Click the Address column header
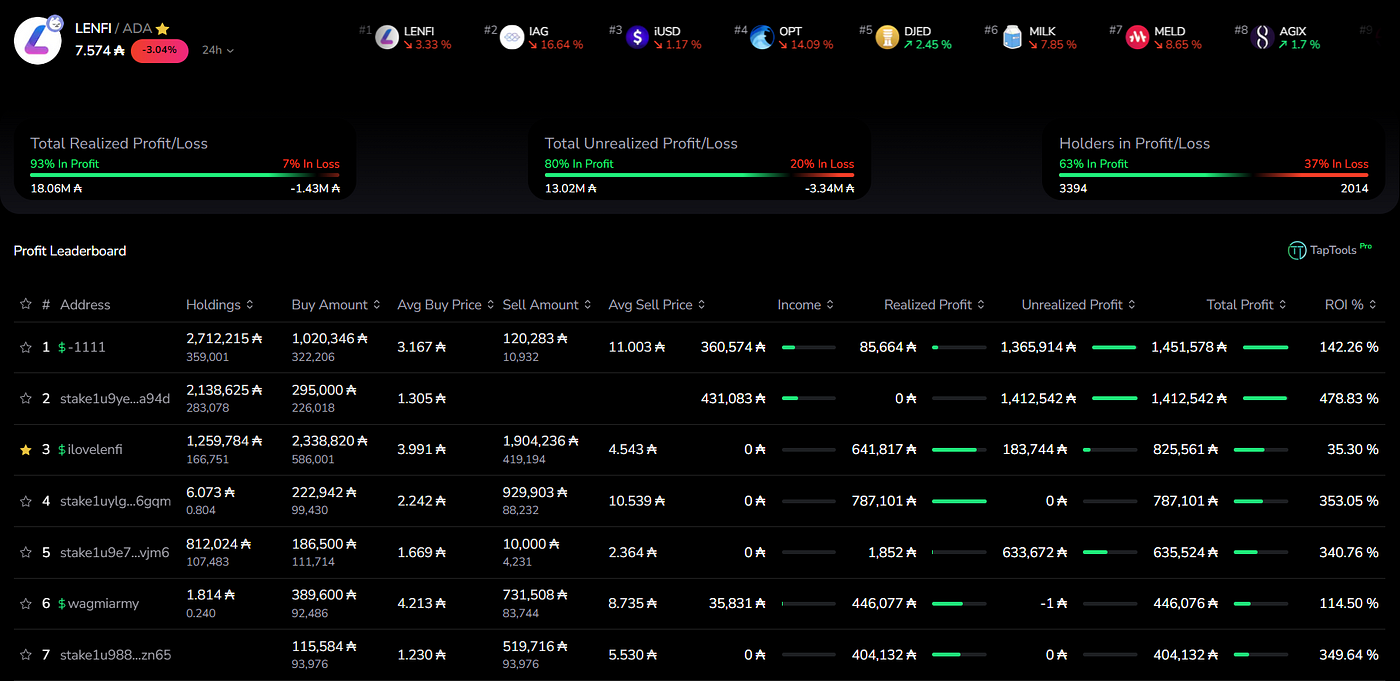Viewport: 1400px width, 681px height. [x=85, y=304]
